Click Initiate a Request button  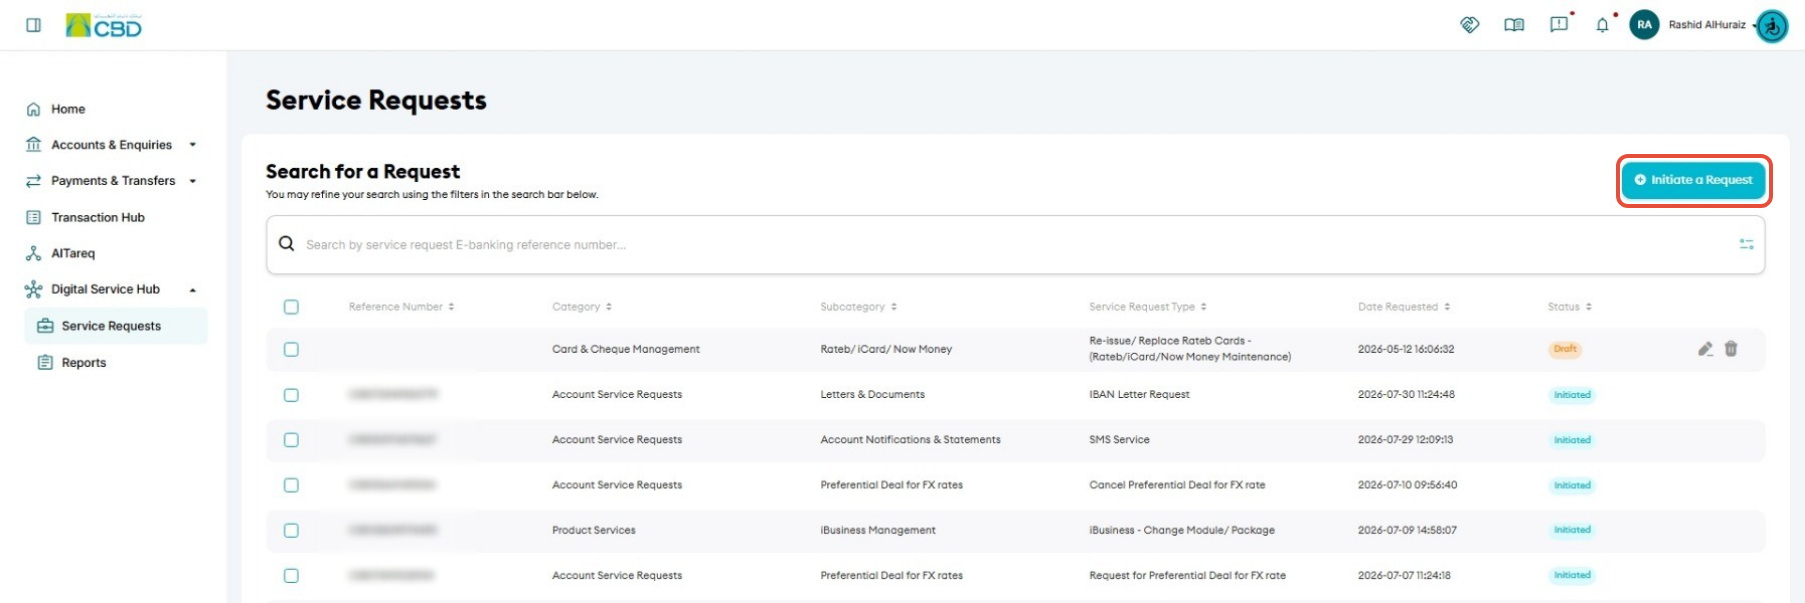tap(1694, 180)
